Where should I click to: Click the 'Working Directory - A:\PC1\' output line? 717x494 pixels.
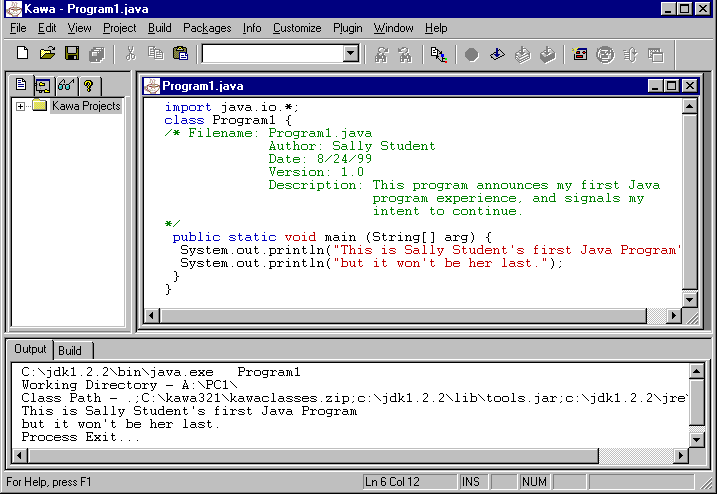(129, 385)
